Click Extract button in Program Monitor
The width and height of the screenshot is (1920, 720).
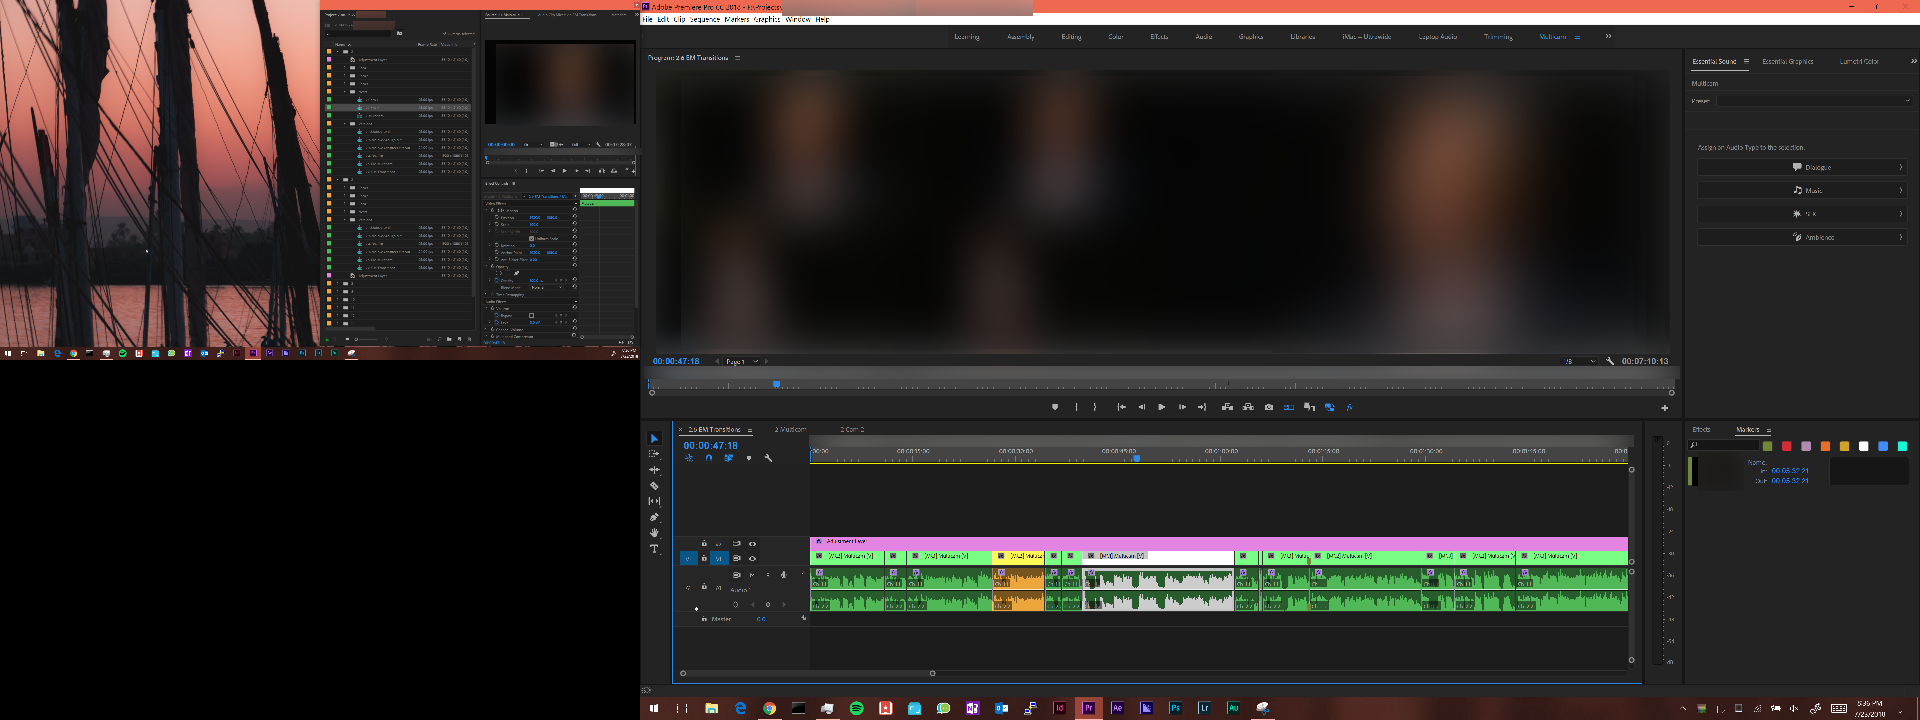click(x=1248, y=407)
